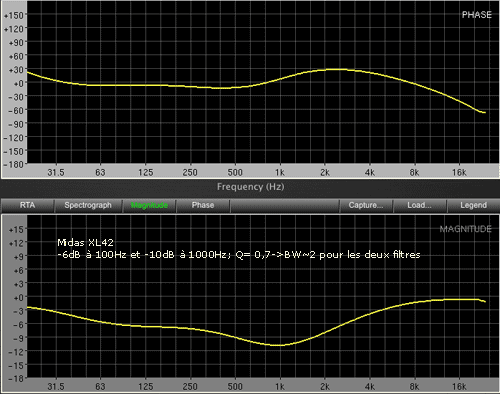Click the Load... button
This screenshot has width=500, height=394.
click(x=419, y=205)
